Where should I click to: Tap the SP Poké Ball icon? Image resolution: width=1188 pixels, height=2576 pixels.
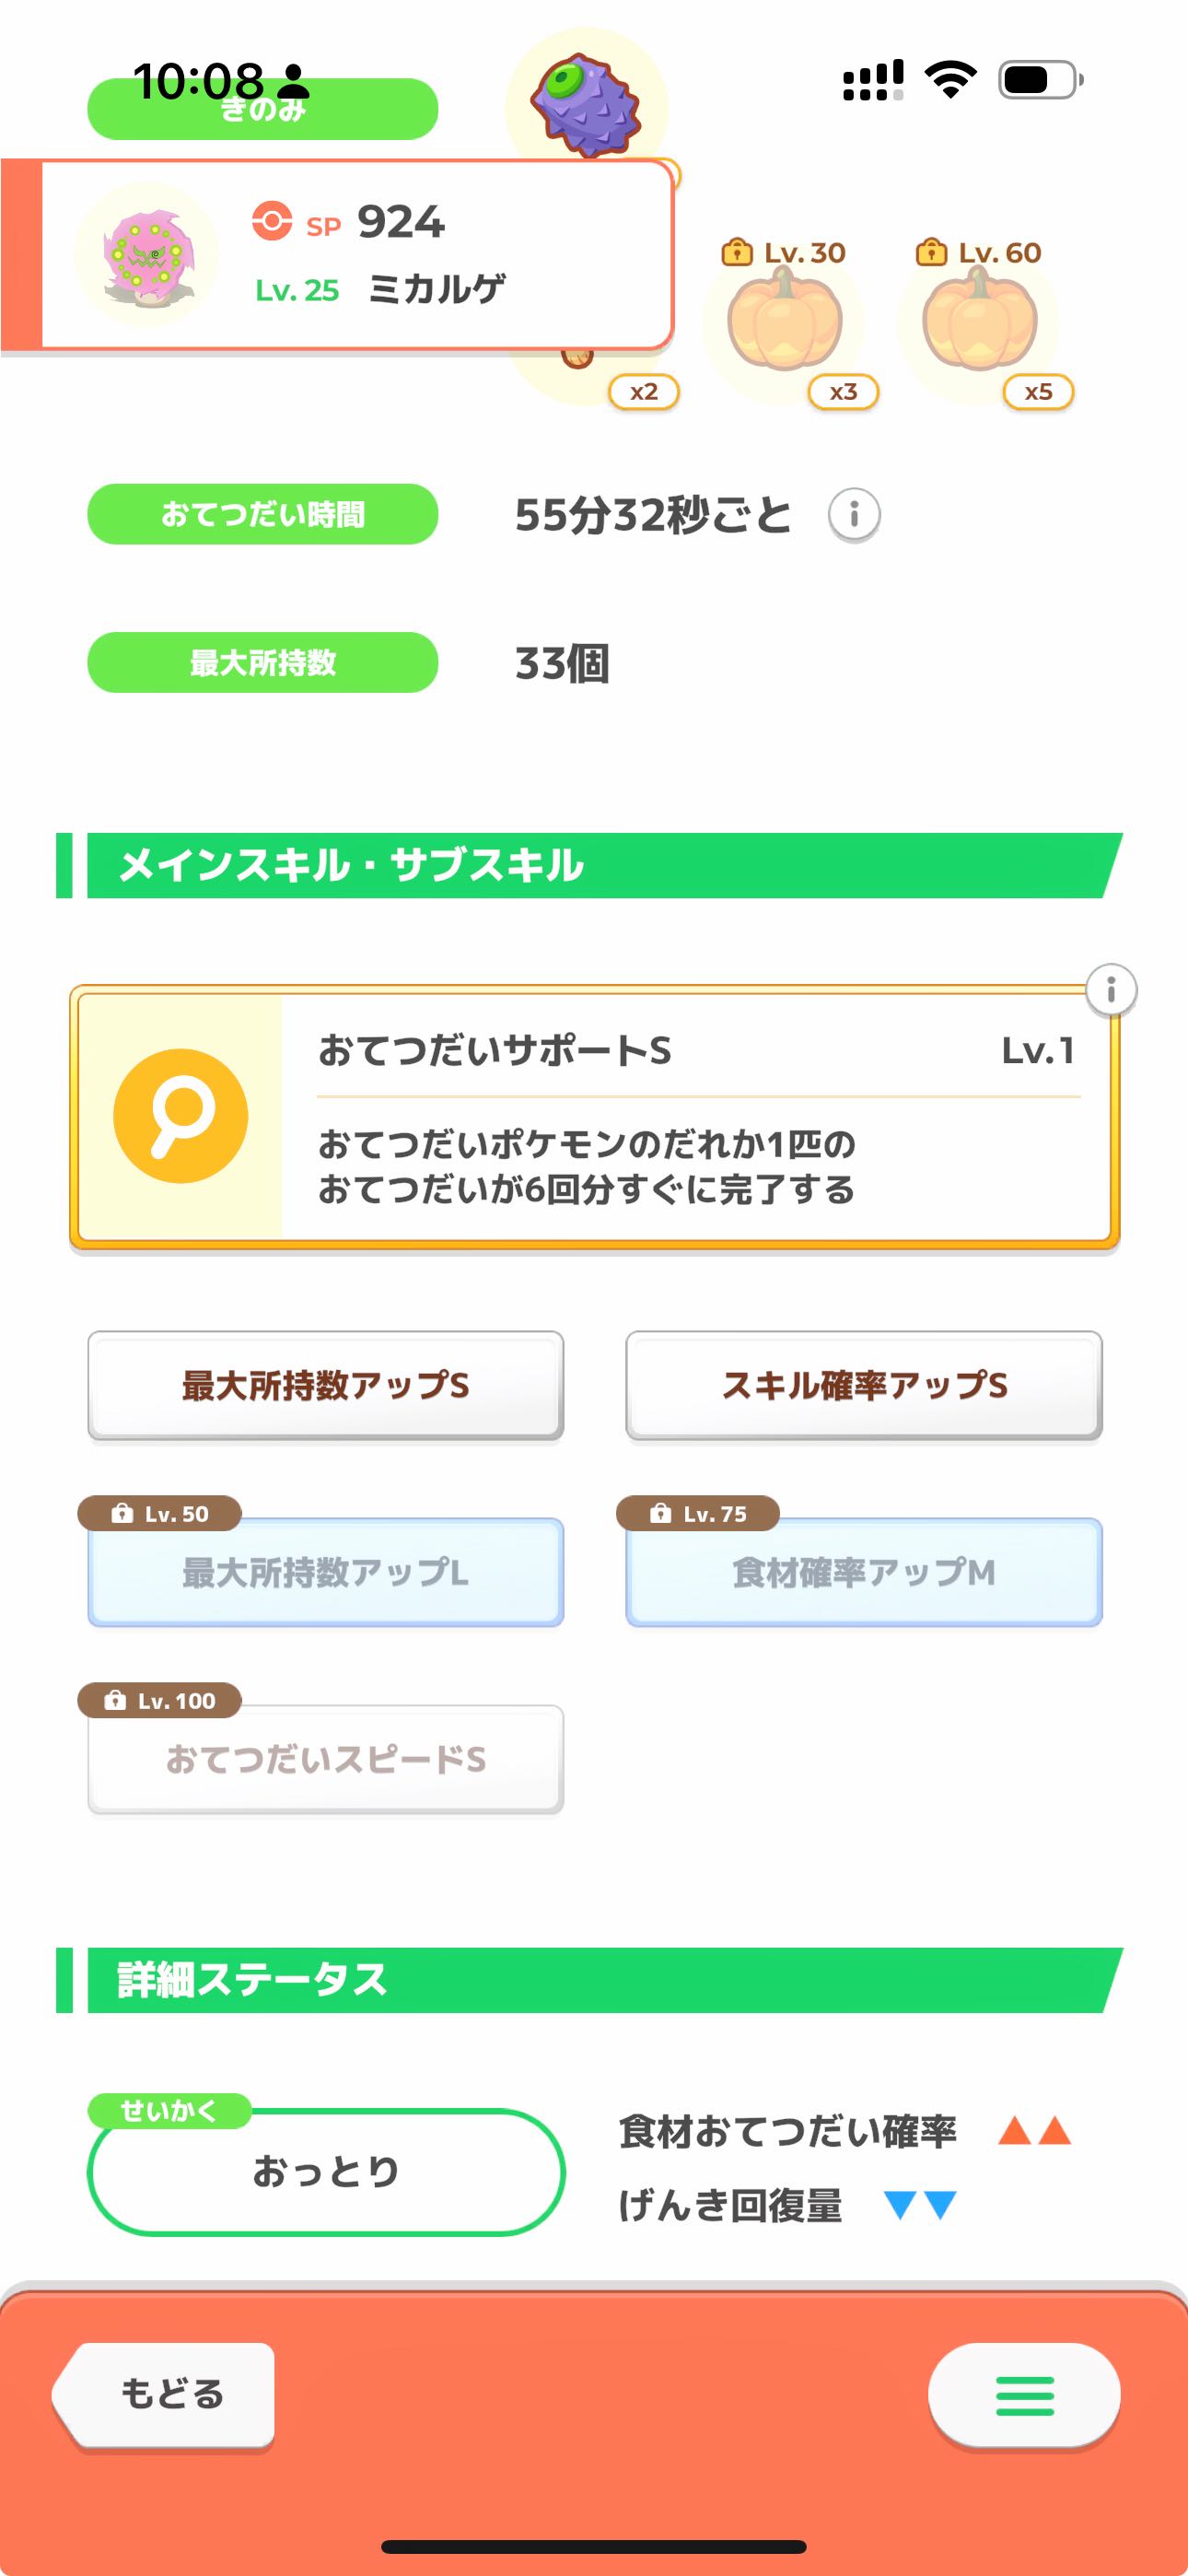272,221
